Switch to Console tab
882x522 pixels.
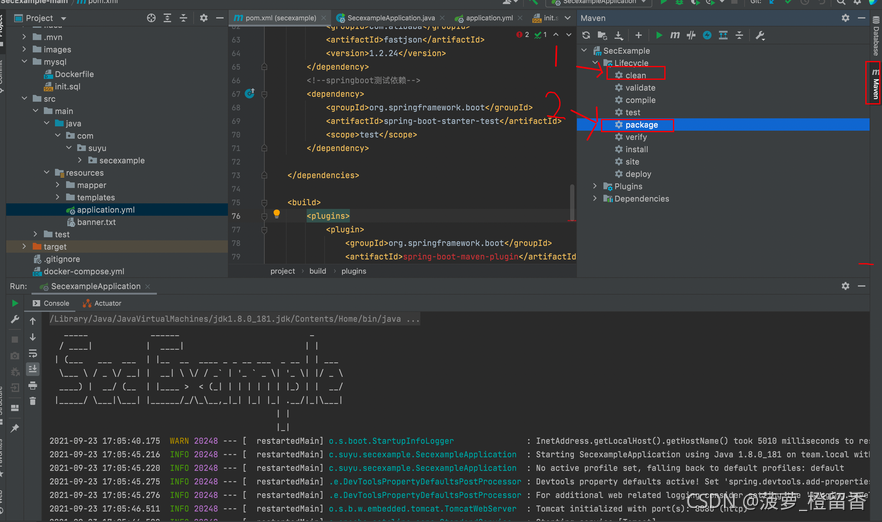pyautogui.click(x=51, y=303)
